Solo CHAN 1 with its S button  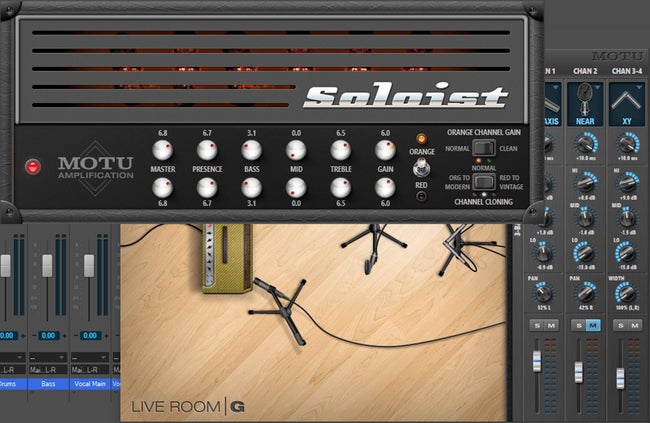coord(537,325)
